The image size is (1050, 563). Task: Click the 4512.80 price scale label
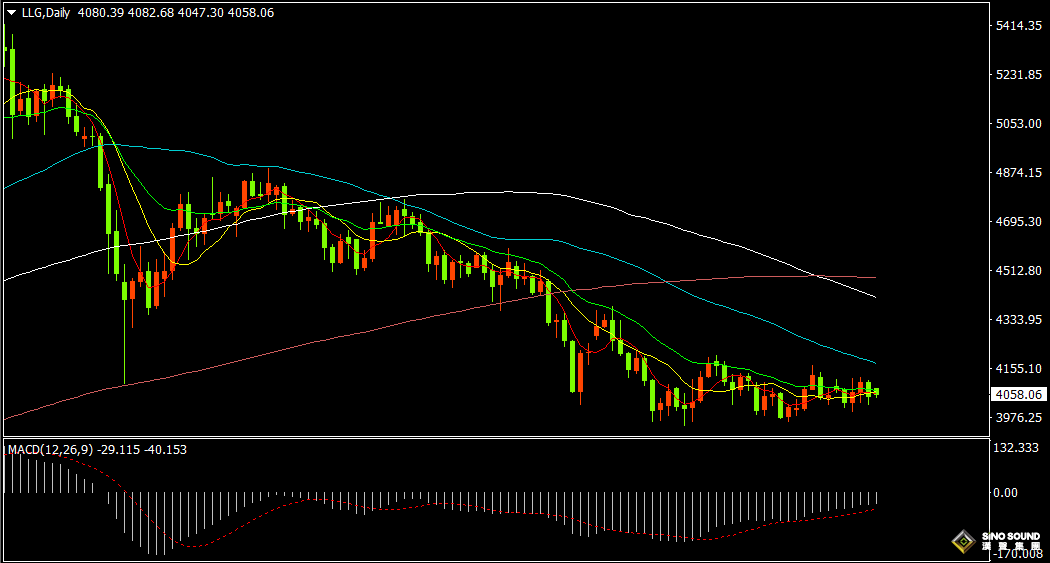click(1019, 270)
